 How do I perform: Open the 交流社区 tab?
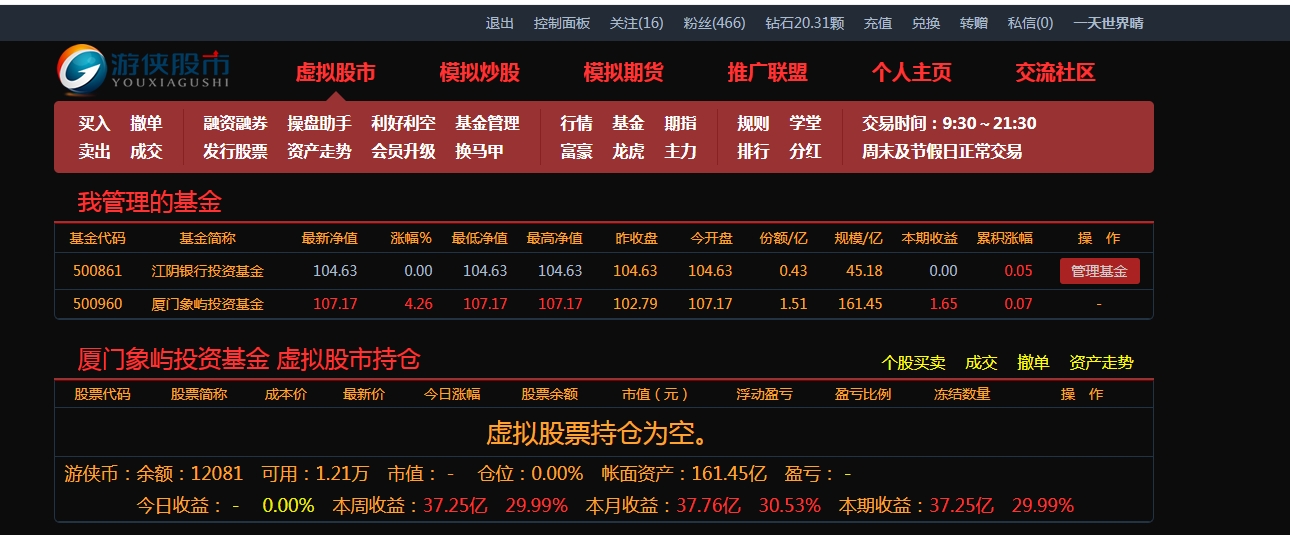1056,72
